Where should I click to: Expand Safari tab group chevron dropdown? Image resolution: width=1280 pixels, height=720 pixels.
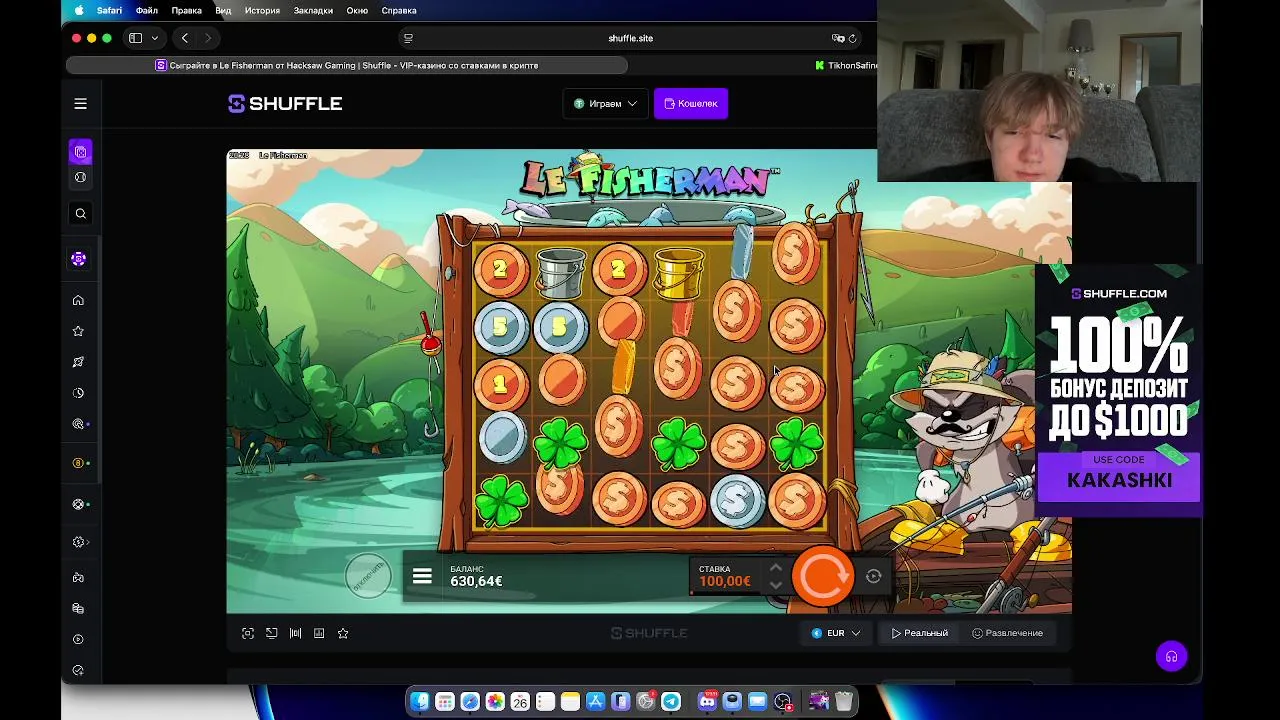[x=154, y=38]
